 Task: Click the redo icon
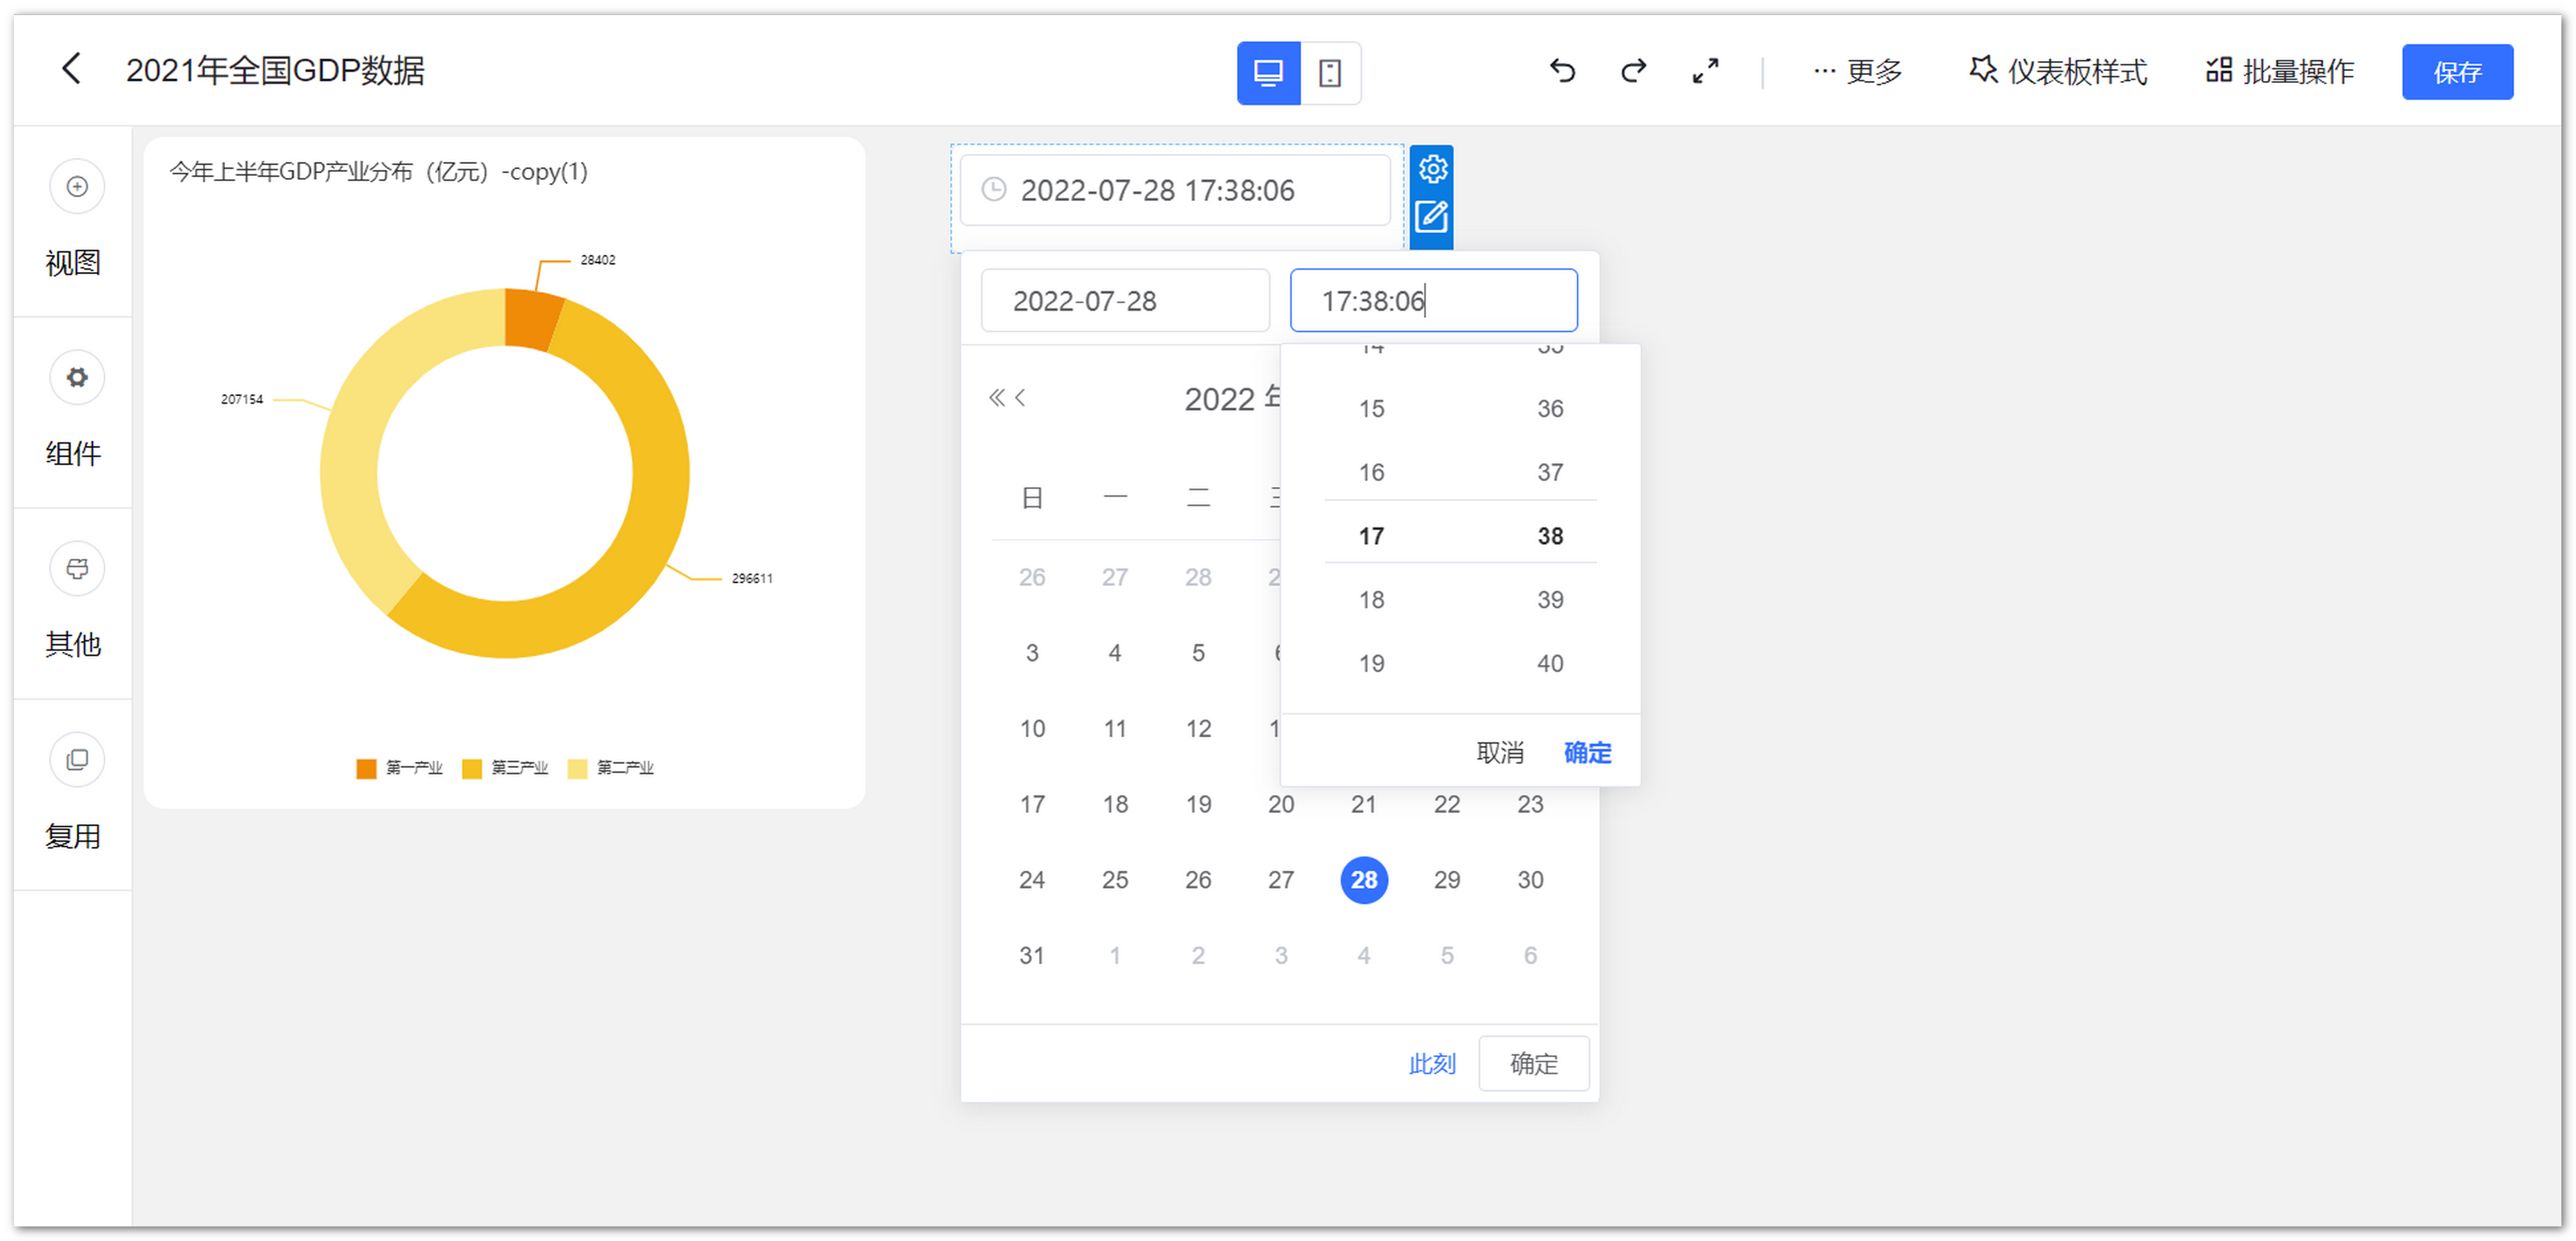[x=1633, y=71]
